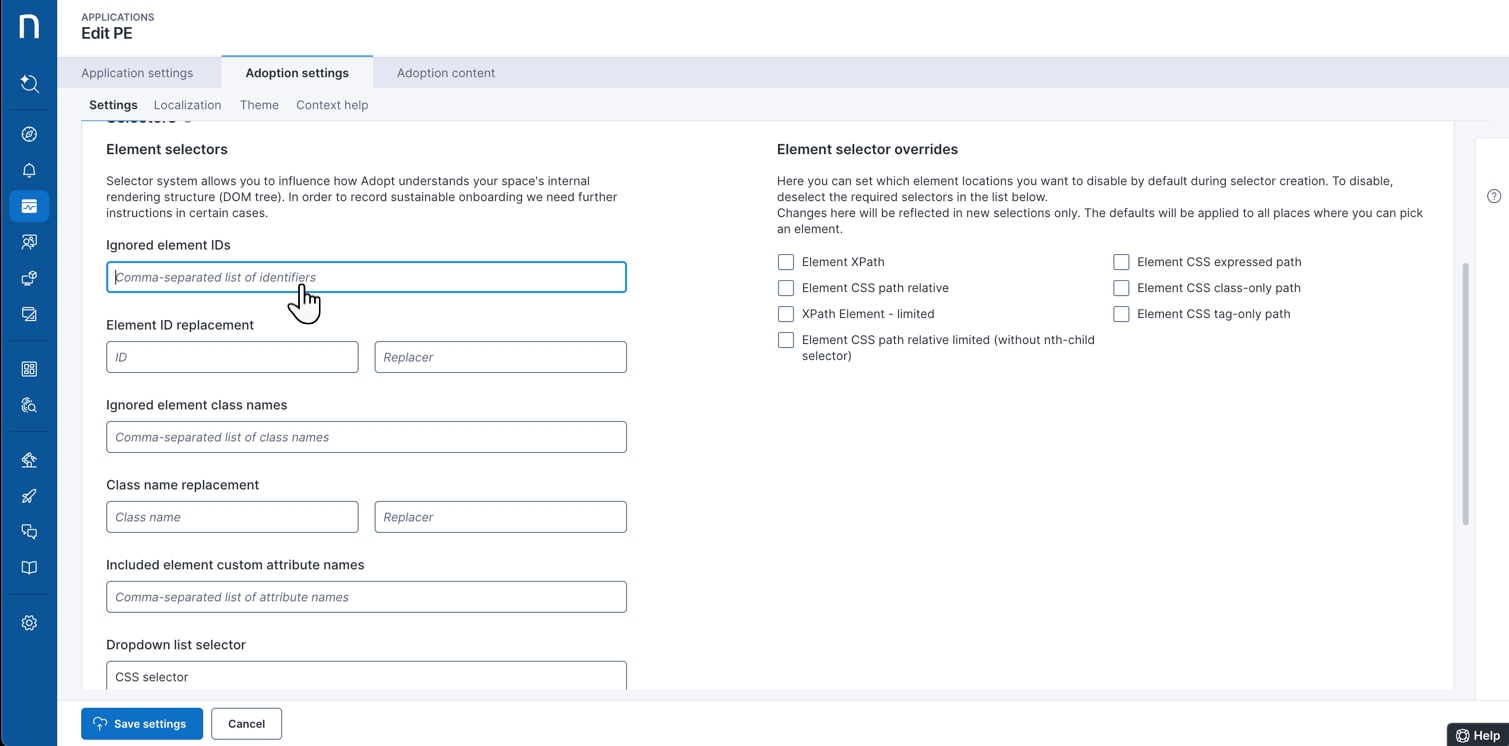Click the Cancel button
Image resolution: width=1509 pixels, height=746 pixels.
point(246,724)
